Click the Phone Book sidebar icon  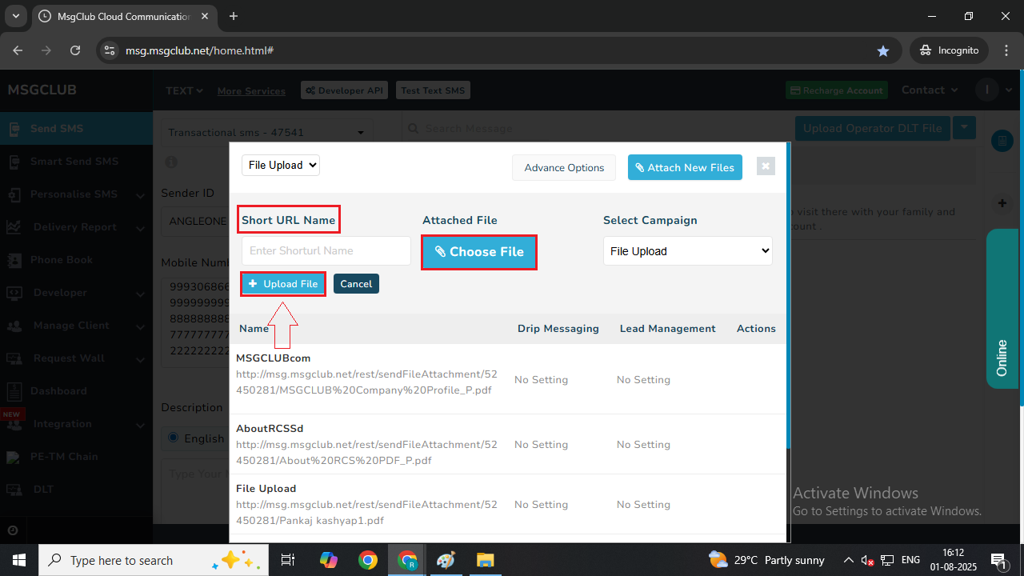pyautogui.click(x=14, y=260)
